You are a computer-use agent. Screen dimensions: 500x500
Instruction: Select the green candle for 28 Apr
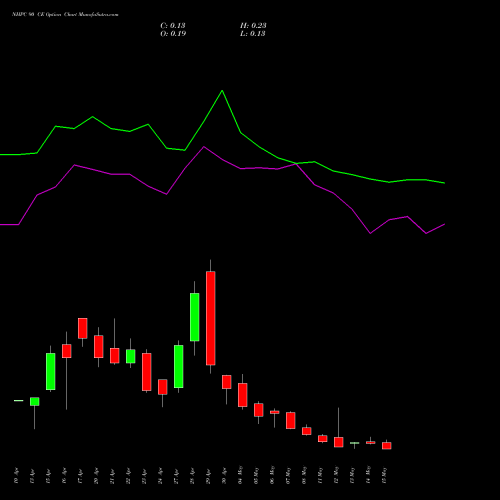[x=194, y=317]
